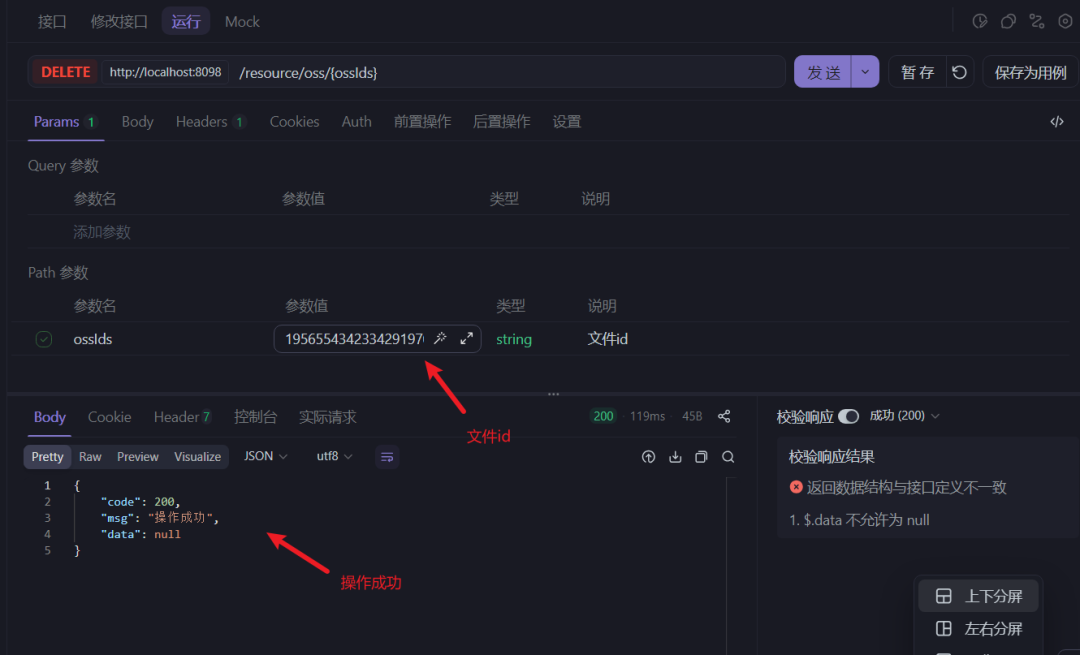
Task: Open the settings hexagon icon at top right
Action: coord(1065,21)
